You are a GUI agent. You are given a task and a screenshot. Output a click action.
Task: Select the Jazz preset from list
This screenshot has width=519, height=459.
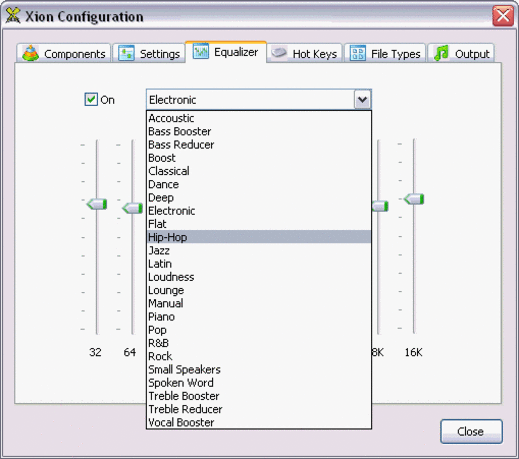[259, 250]
